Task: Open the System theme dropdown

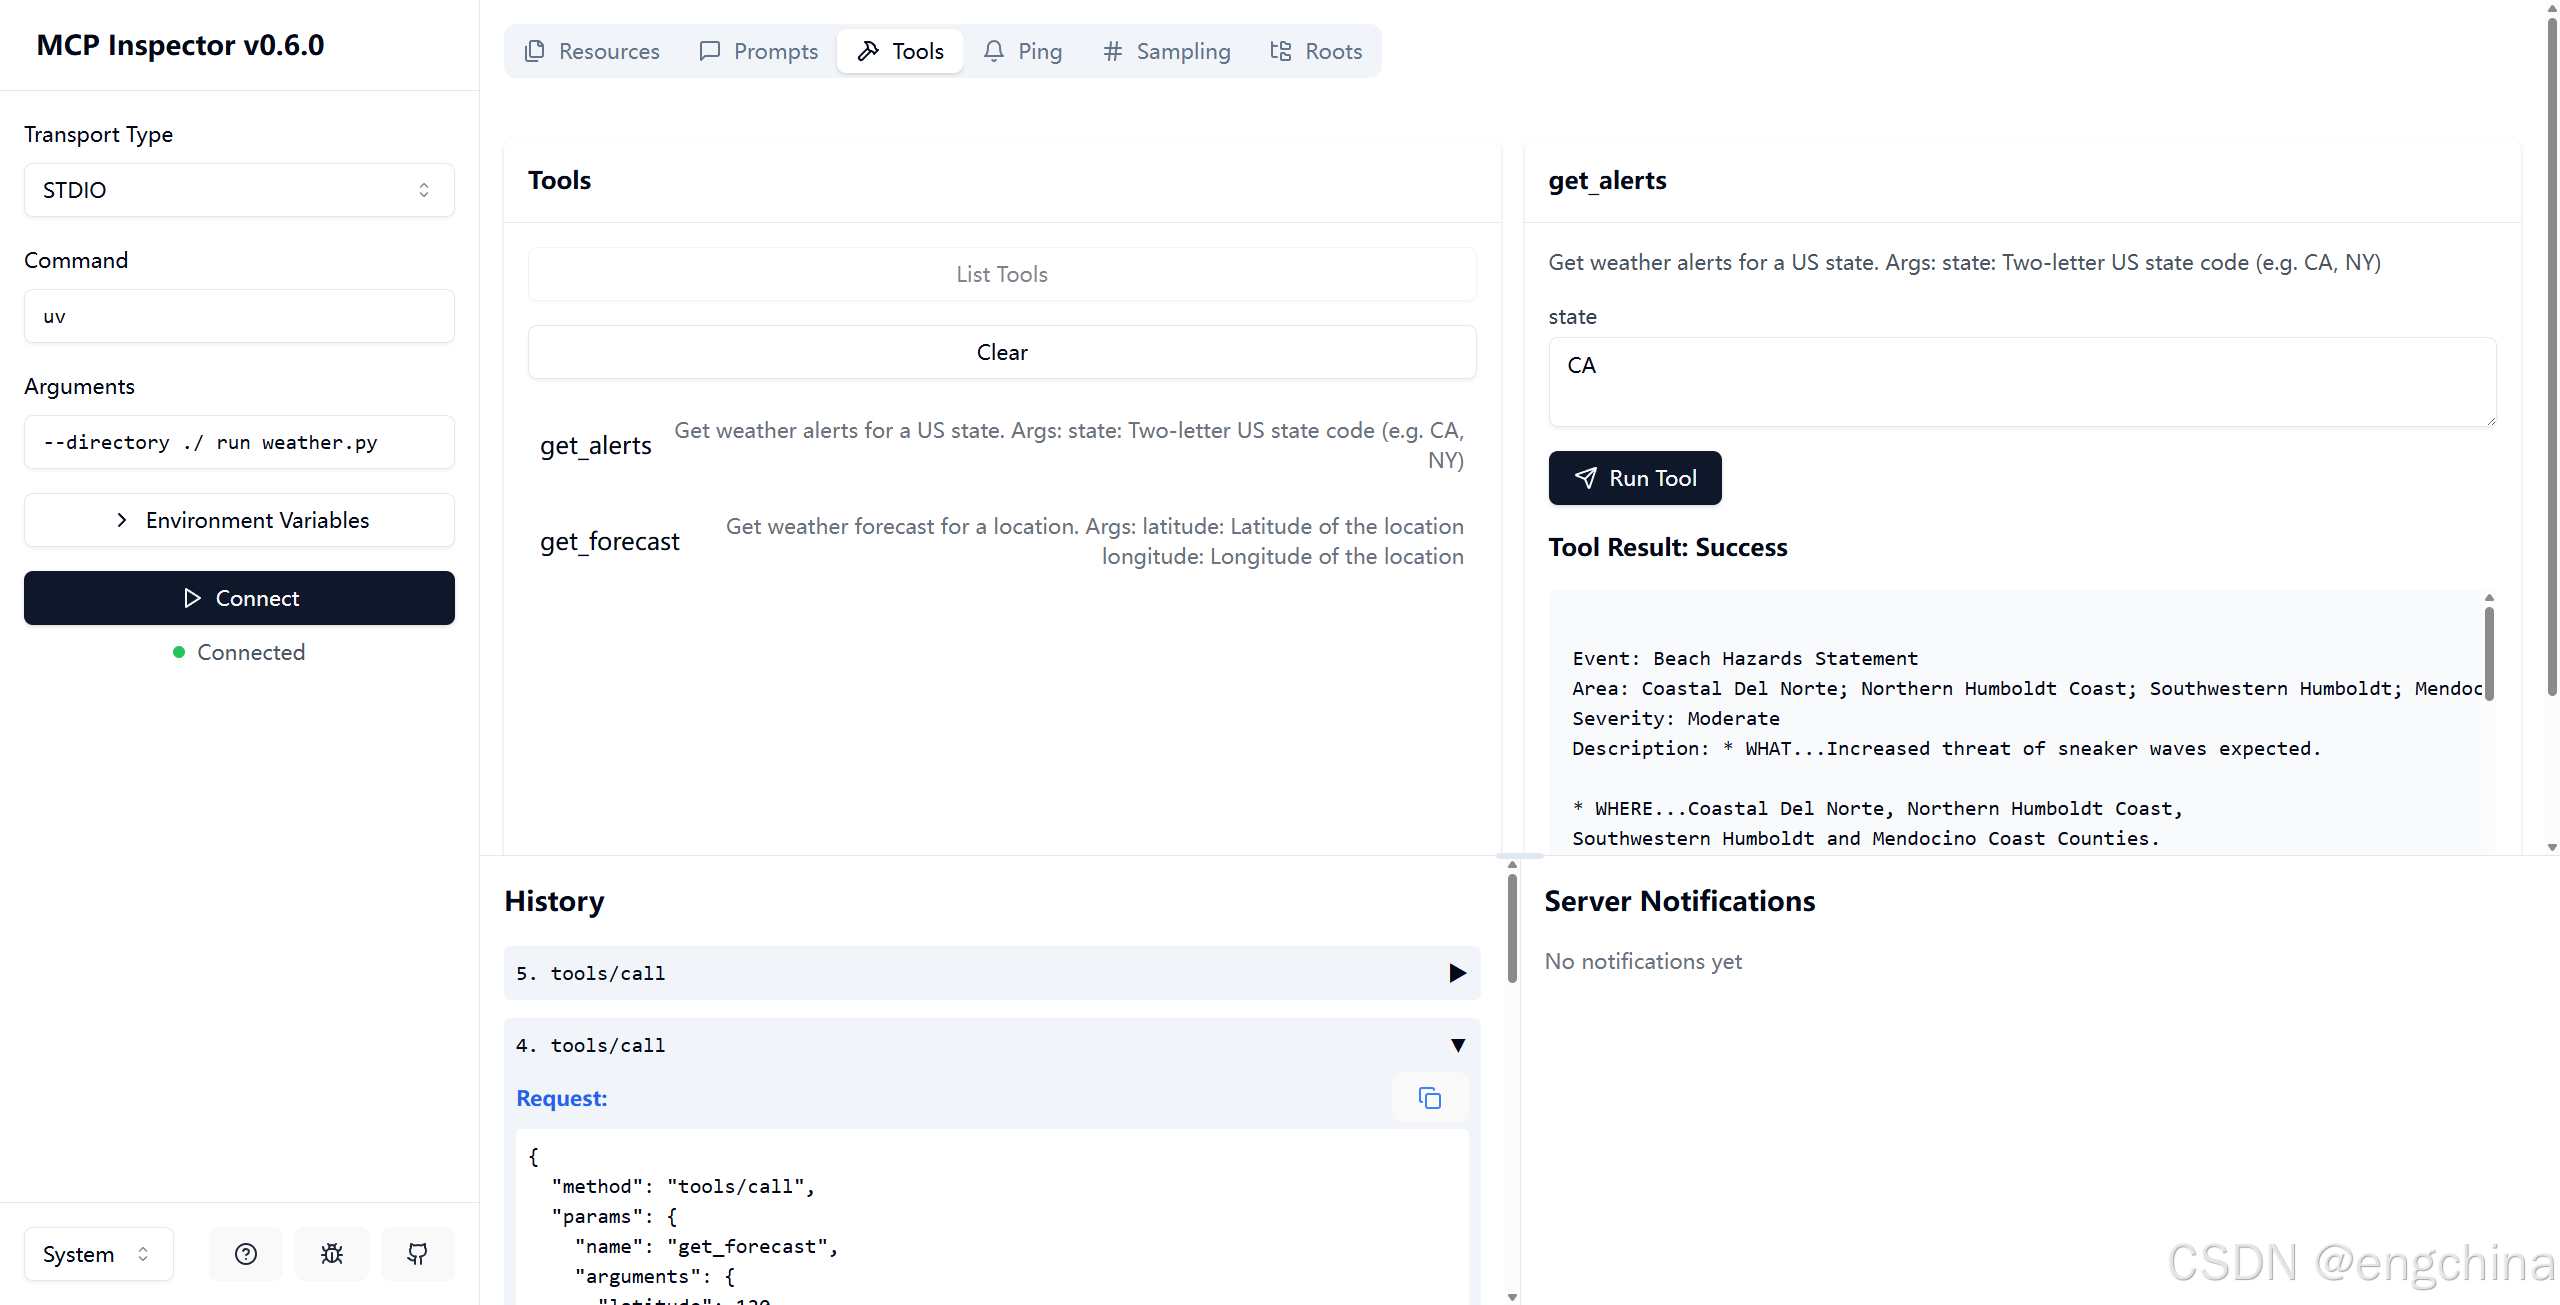Action: 98,1254
